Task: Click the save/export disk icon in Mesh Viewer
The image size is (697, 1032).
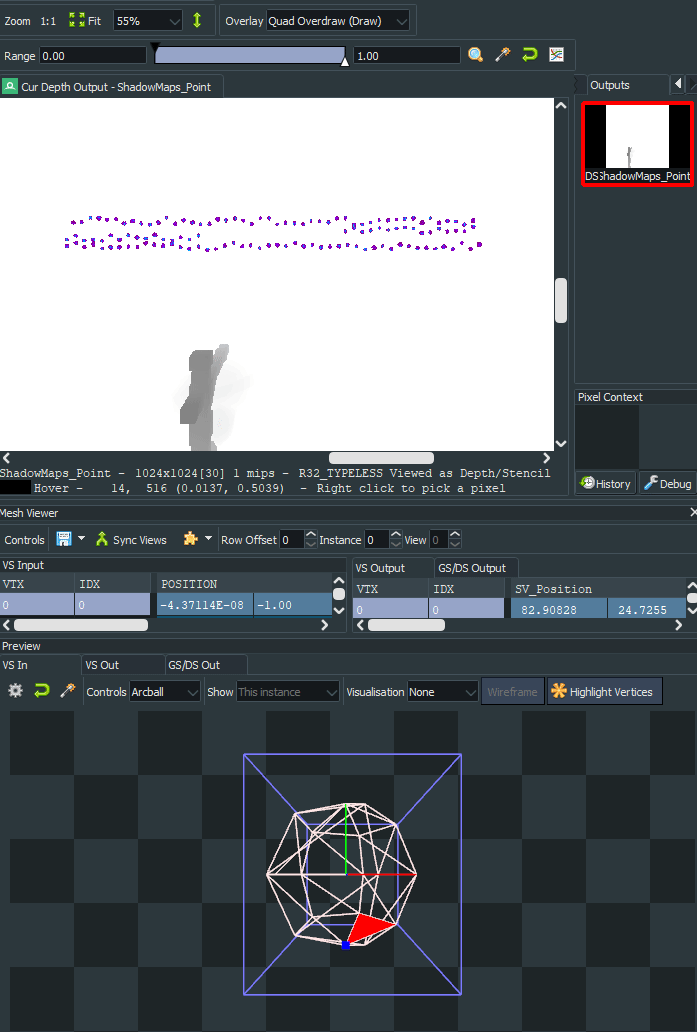Action: (x=64, y=539)
